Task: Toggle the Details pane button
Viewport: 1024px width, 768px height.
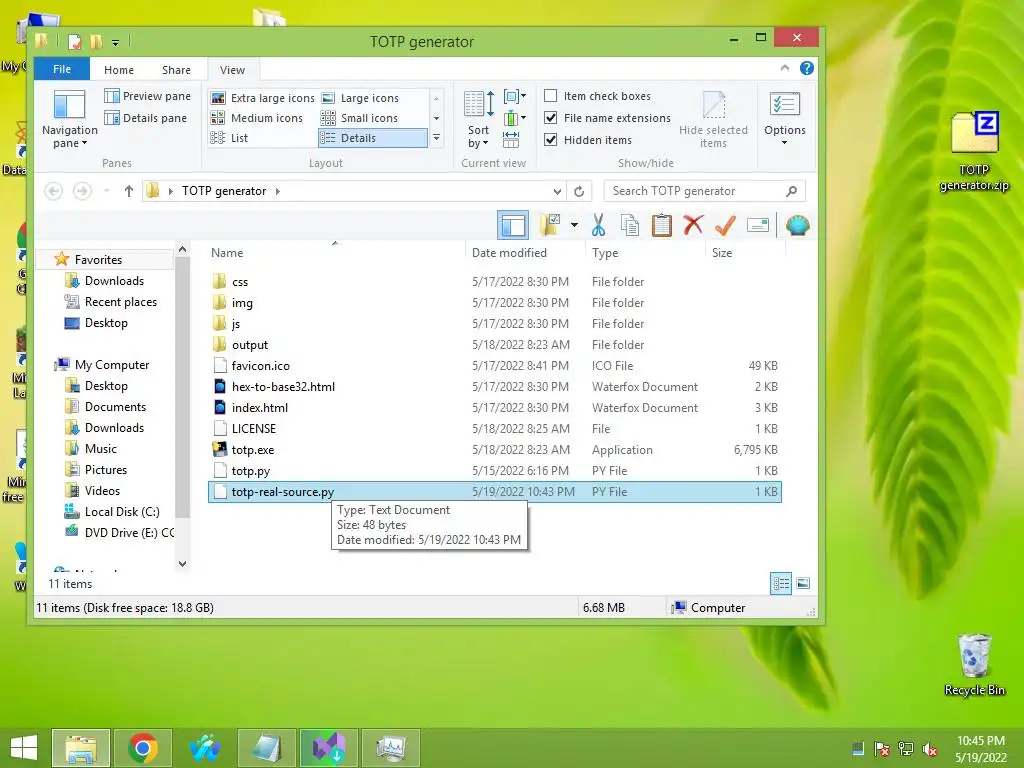Action: (x=146, y=118)
